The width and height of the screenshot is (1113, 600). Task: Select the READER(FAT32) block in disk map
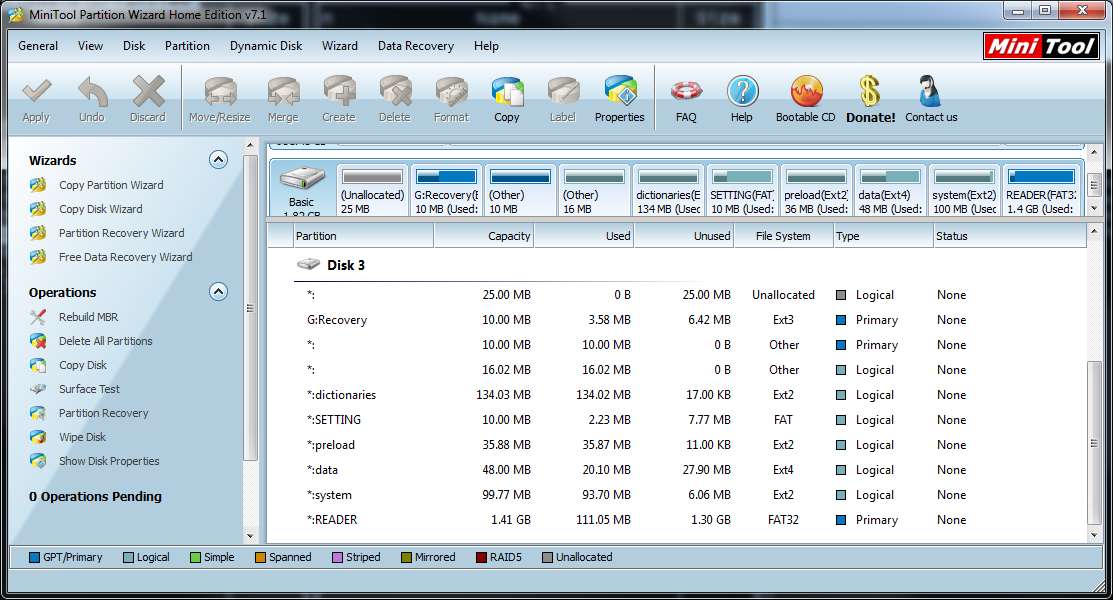click(1041, 190)
